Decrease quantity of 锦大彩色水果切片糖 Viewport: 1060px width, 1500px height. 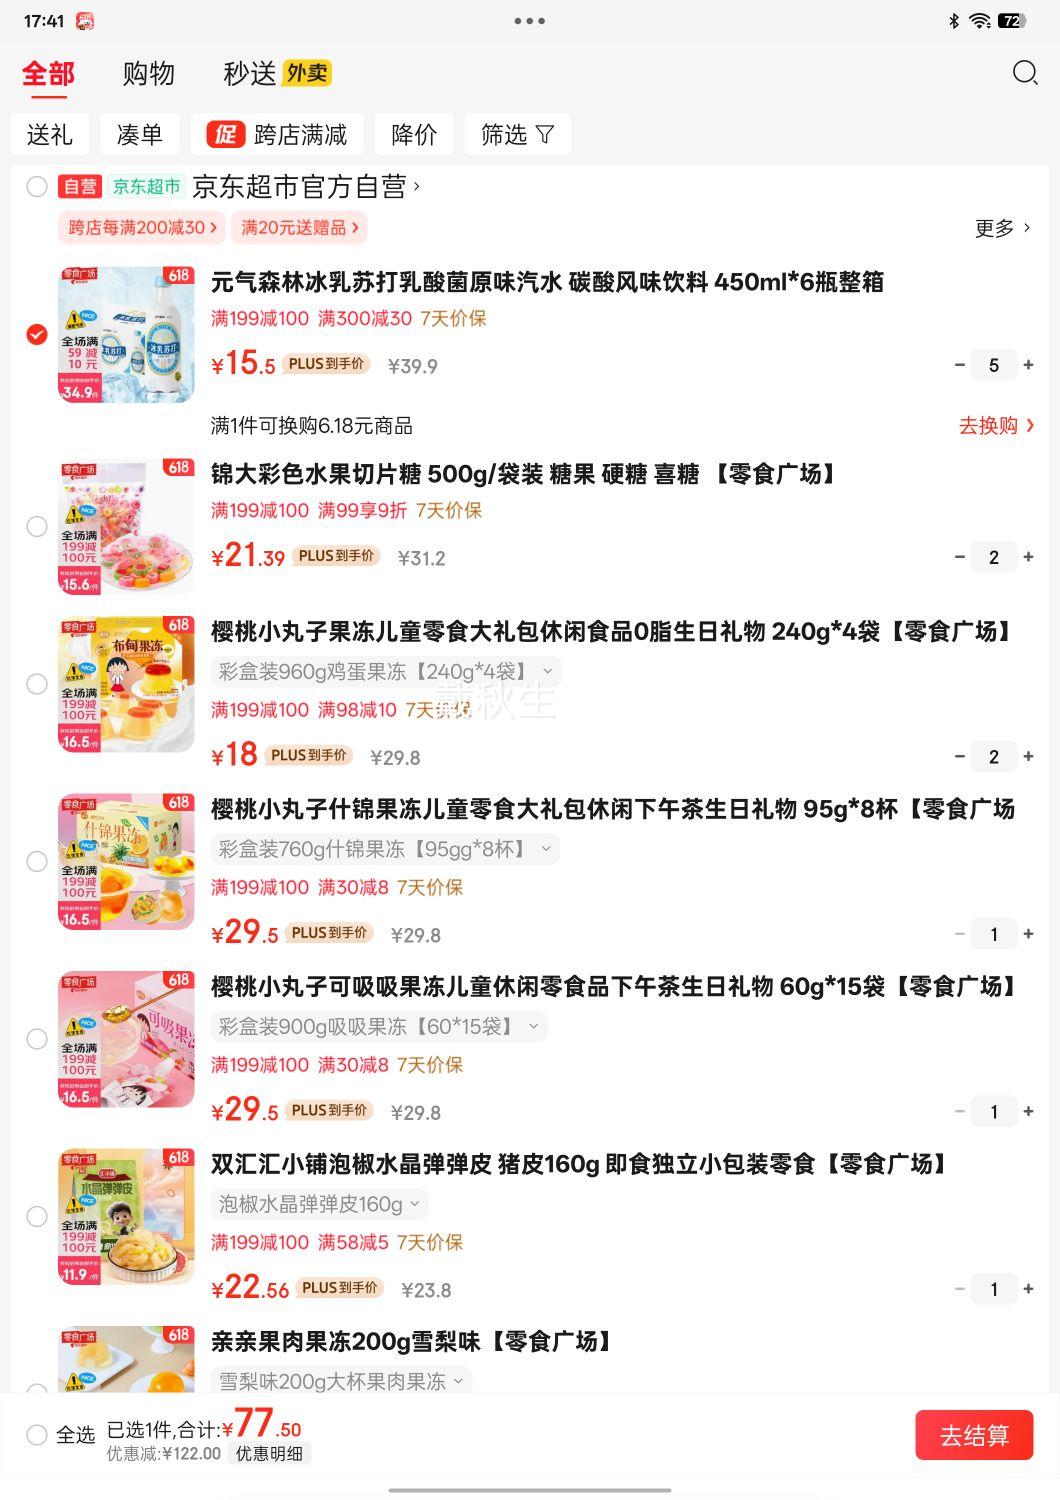coord(960,557)
